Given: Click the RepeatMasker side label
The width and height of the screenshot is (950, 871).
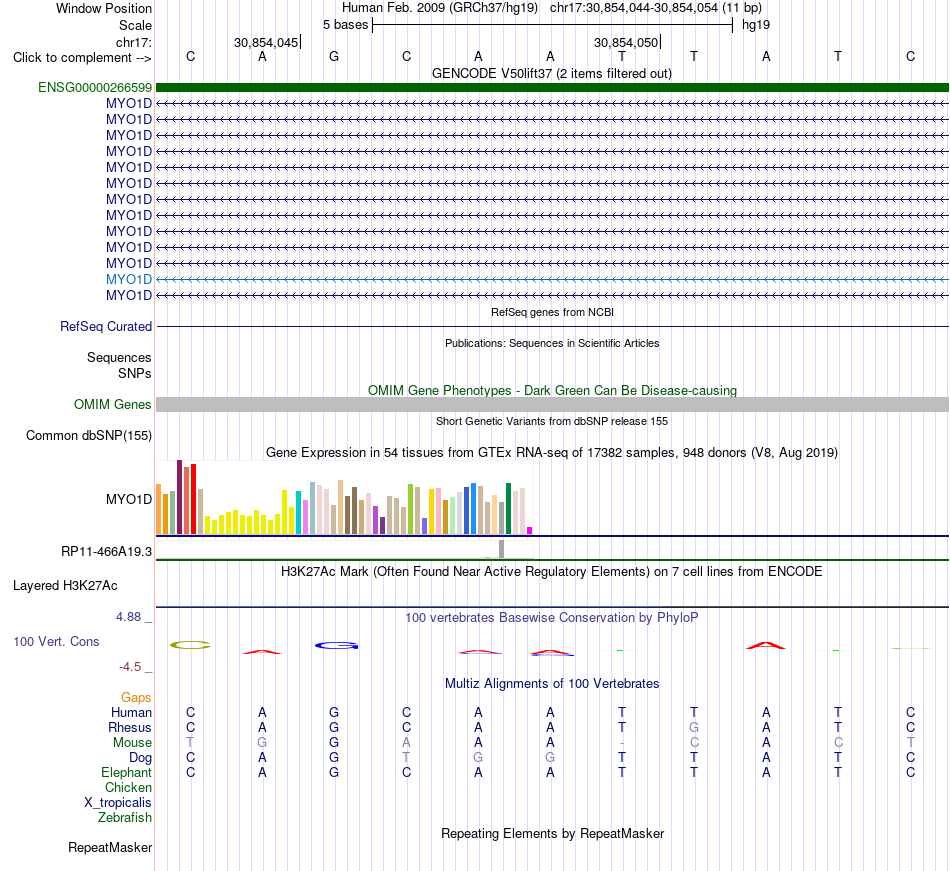Looking at the screenshot, I should 110,848.
